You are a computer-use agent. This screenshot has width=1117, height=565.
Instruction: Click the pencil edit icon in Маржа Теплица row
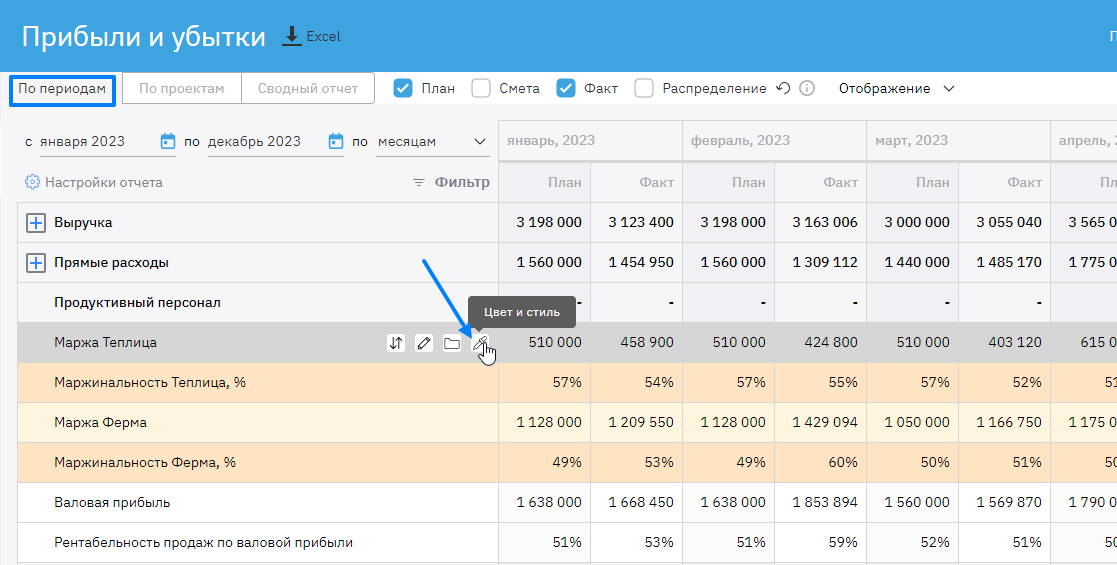pyautogui.click(x=424, y=343)
